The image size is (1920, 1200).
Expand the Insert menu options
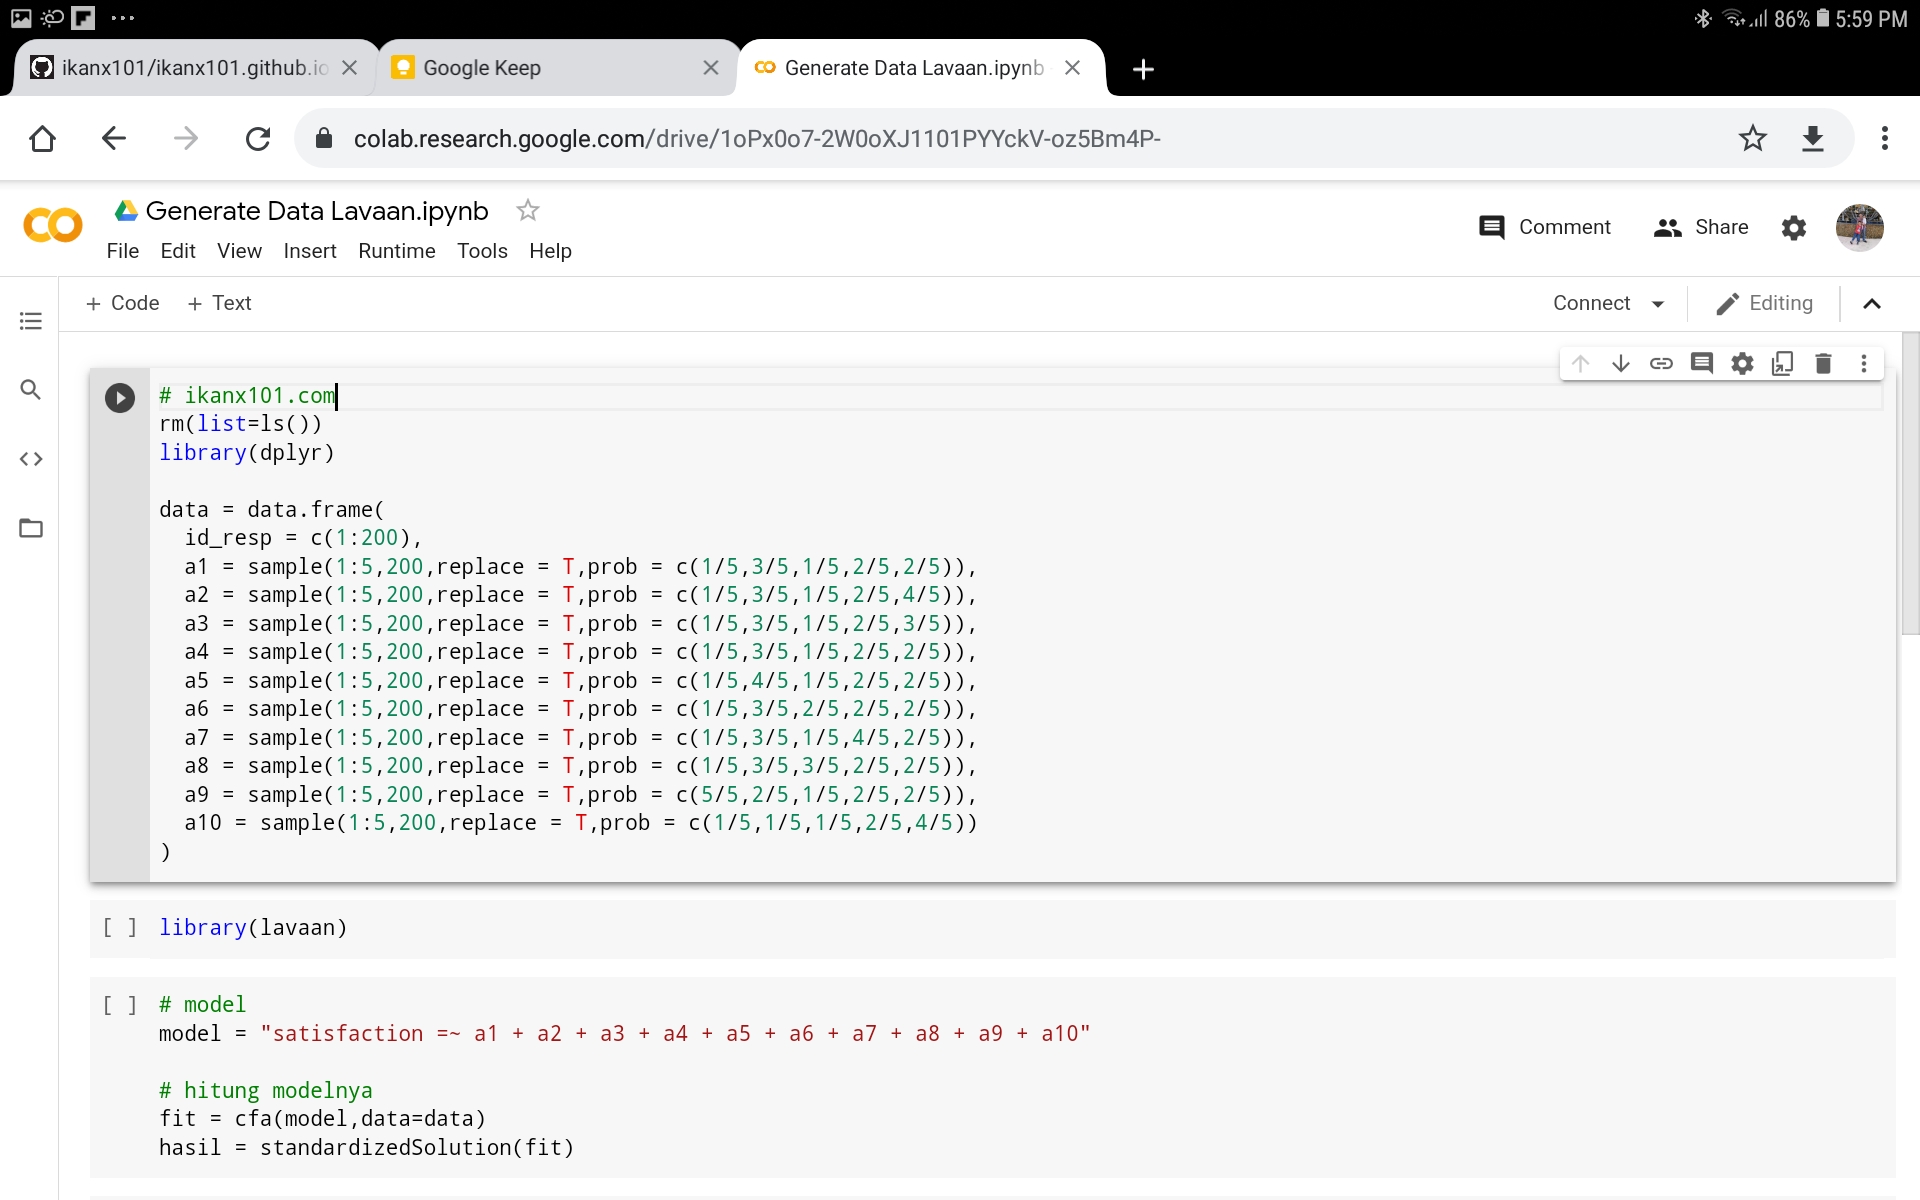(308, 250)
